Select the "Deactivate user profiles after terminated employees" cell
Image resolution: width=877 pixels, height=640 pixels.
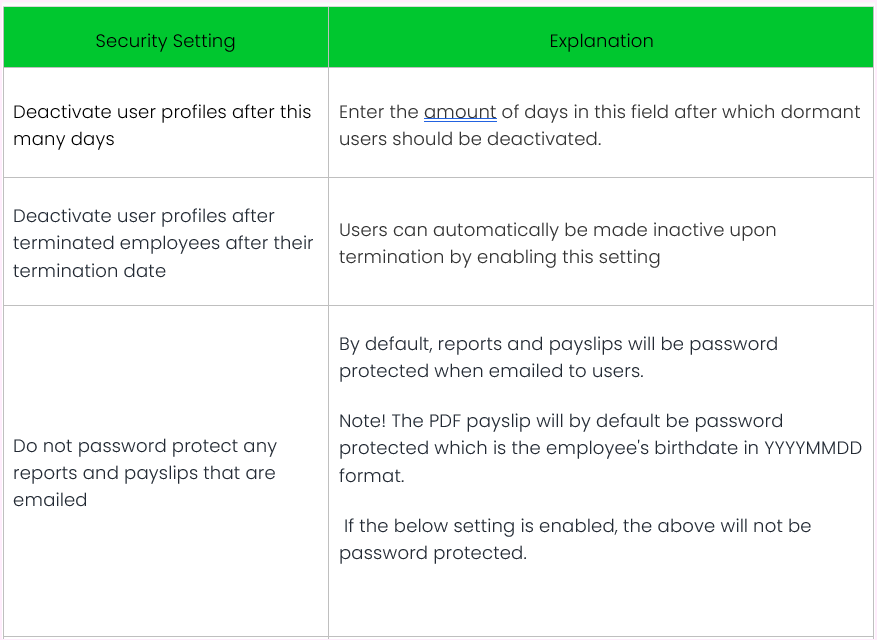[163, 243]
